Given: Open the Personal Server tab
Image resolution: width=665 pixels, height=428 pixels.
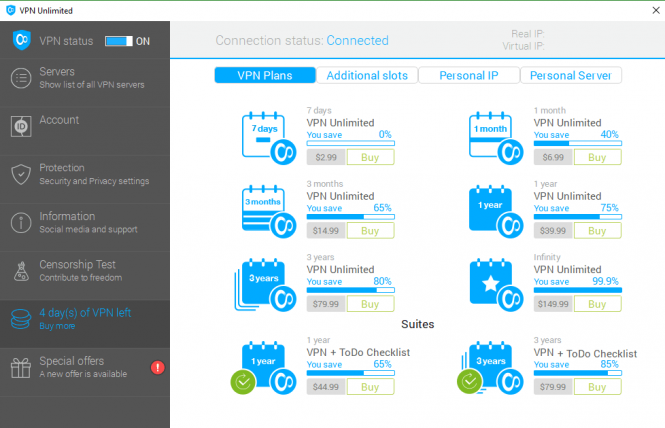Looking at the screenshot, I should [x=571, y=76].
